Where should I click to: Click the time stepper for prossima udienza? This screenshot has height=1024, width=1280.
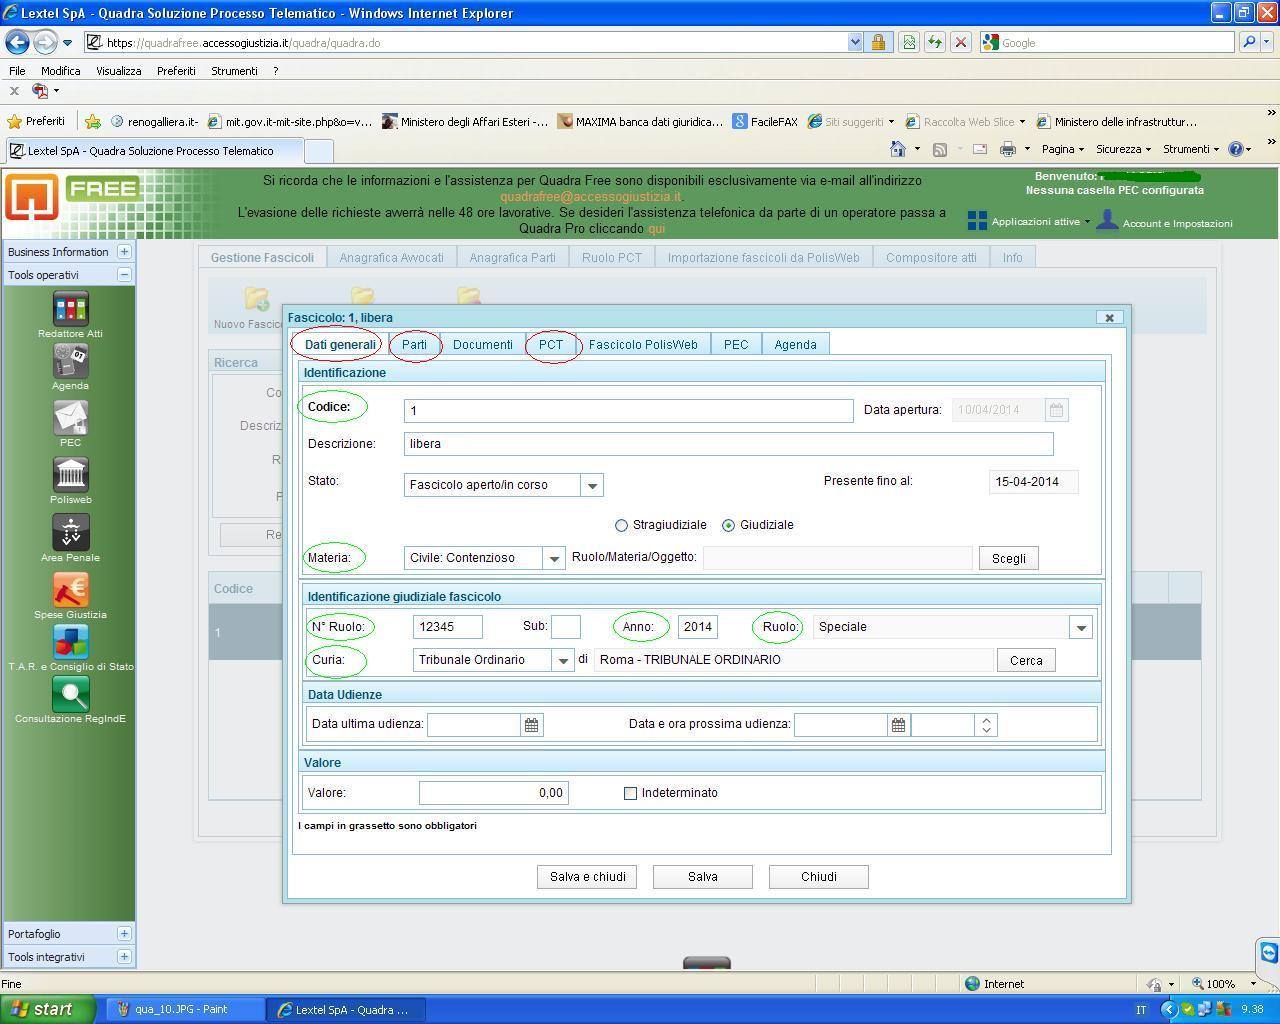pos(986,725)
